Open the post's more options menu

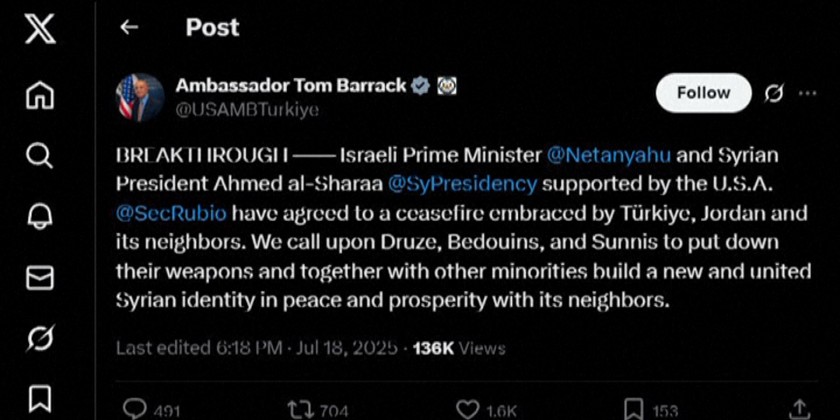(x=808, y=93)
